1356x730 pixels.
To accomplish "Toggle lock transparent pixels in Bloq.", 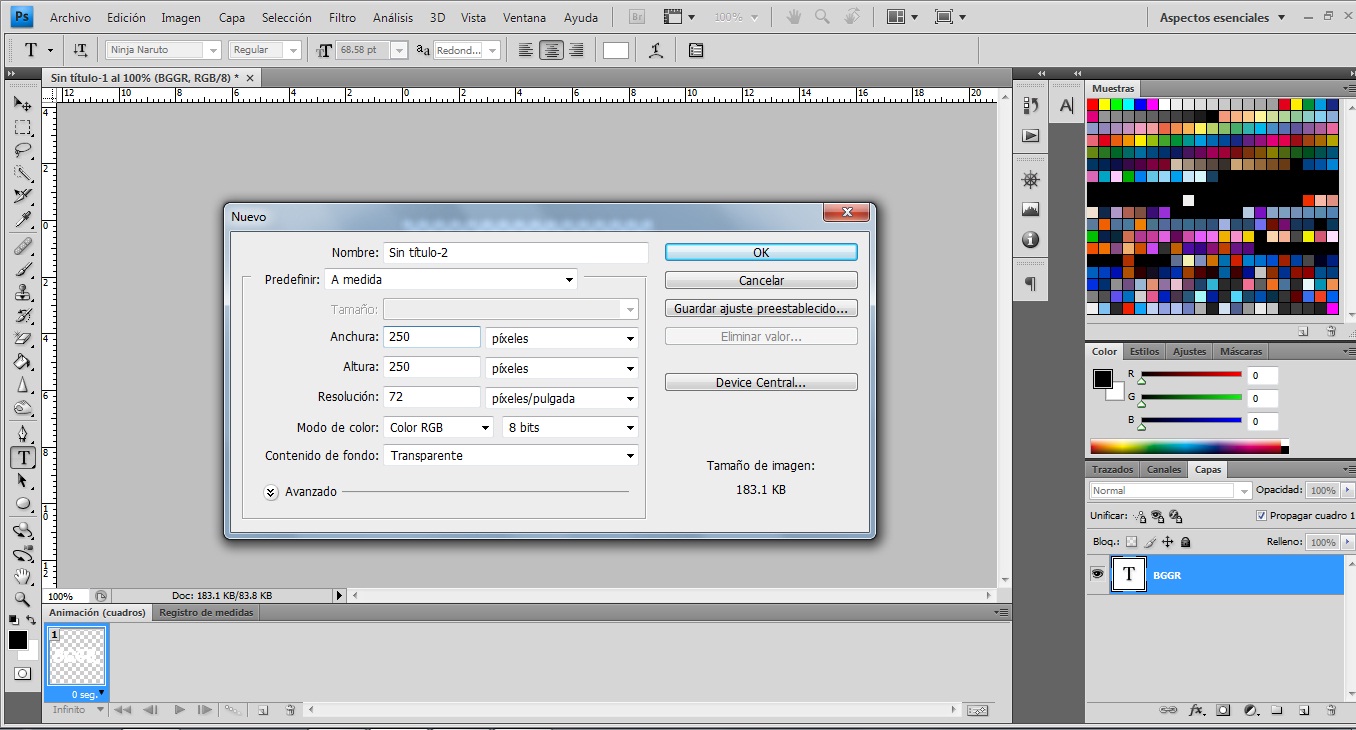I will (x=1132, y=542).
